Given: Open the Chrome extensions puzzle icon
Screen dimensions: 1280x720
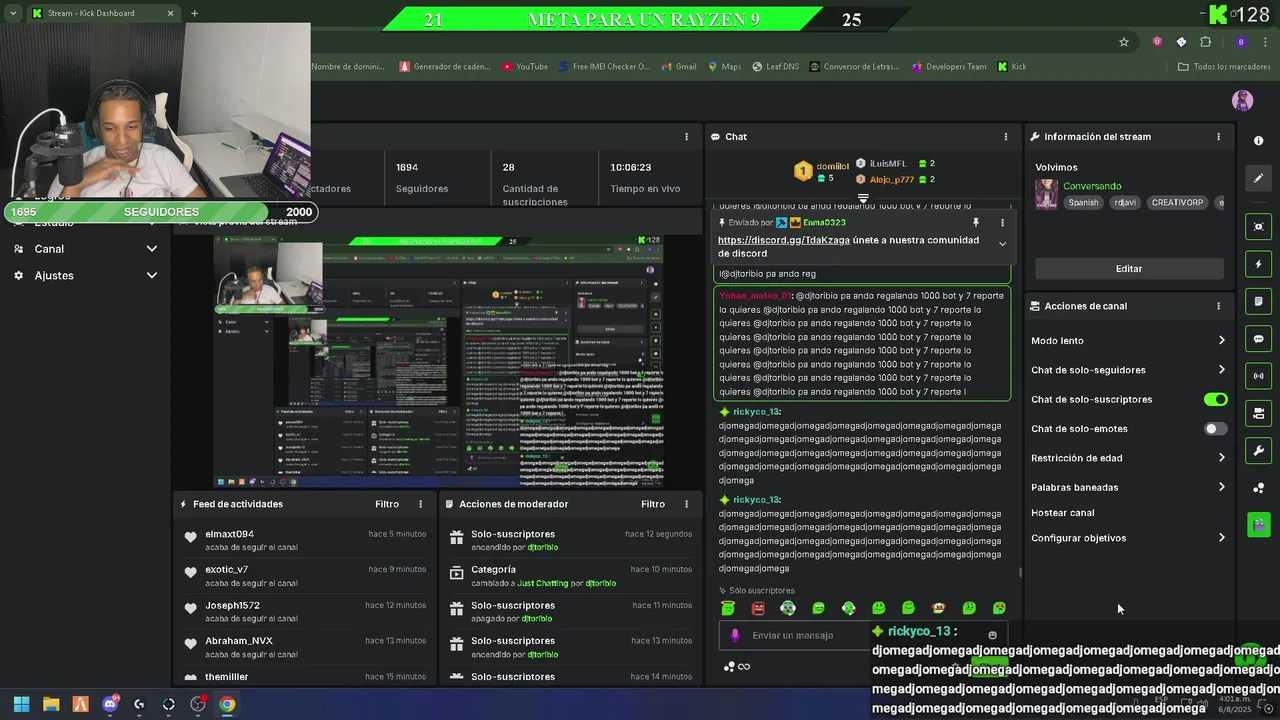Looking at the screenshot, I should click(x=1205, y=42).
